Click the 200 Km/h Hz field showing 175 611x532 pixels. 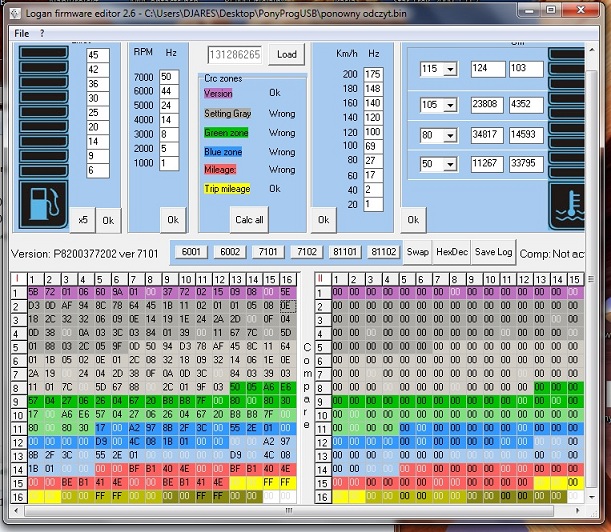point(373,74)
